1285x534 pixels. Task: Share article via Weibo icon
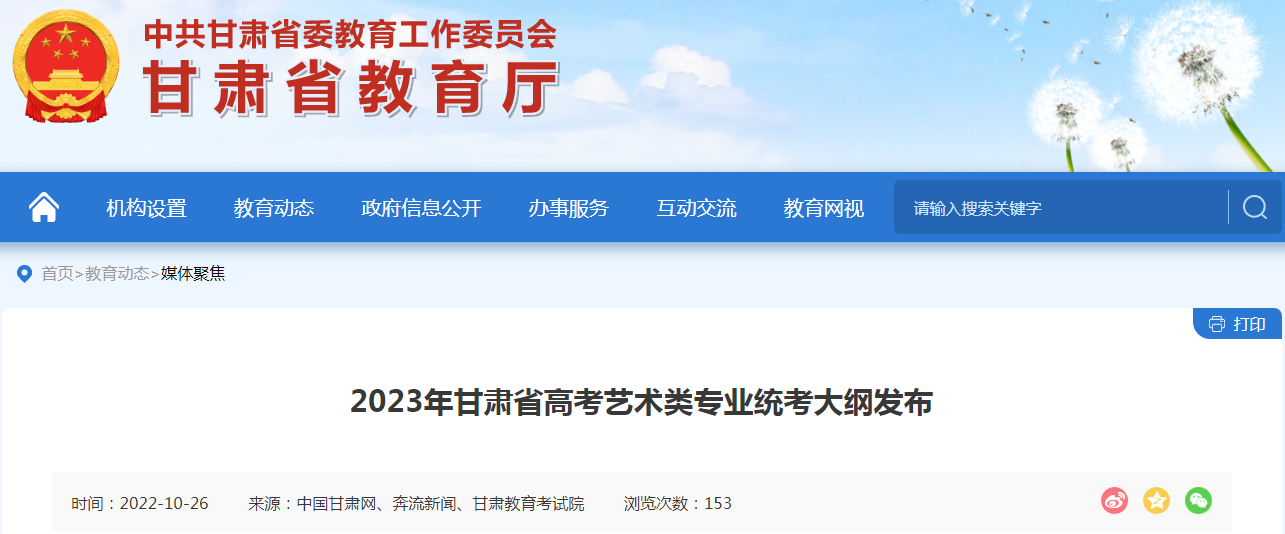(1115, 500)
